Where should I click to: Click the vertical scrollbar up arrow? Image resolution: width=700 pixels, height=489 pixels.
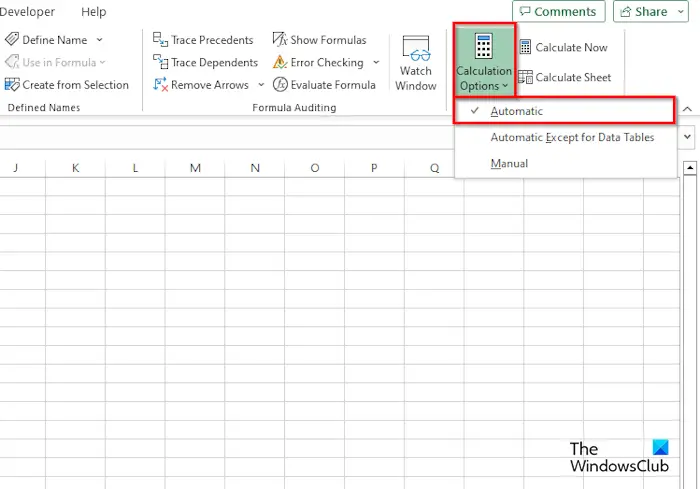point(690,168)
